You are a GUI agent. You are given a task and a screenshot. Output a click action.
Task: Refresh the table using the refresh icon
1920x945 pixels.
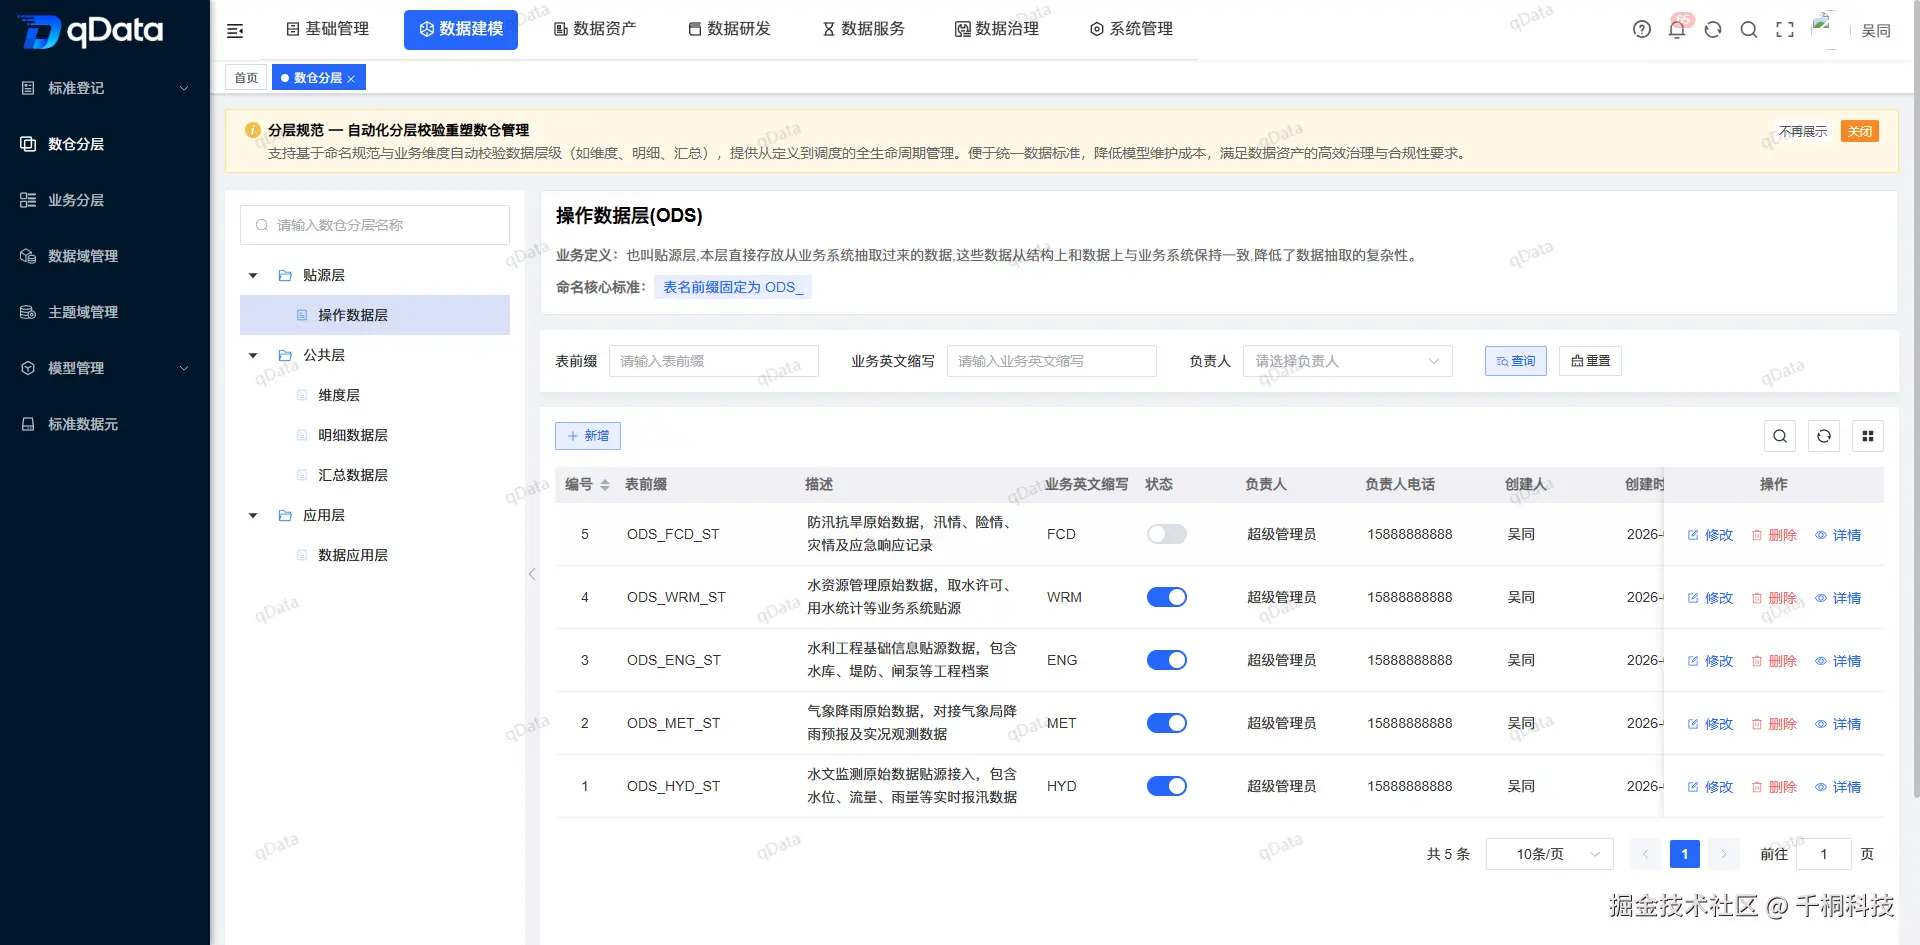tap(1824, 436)
